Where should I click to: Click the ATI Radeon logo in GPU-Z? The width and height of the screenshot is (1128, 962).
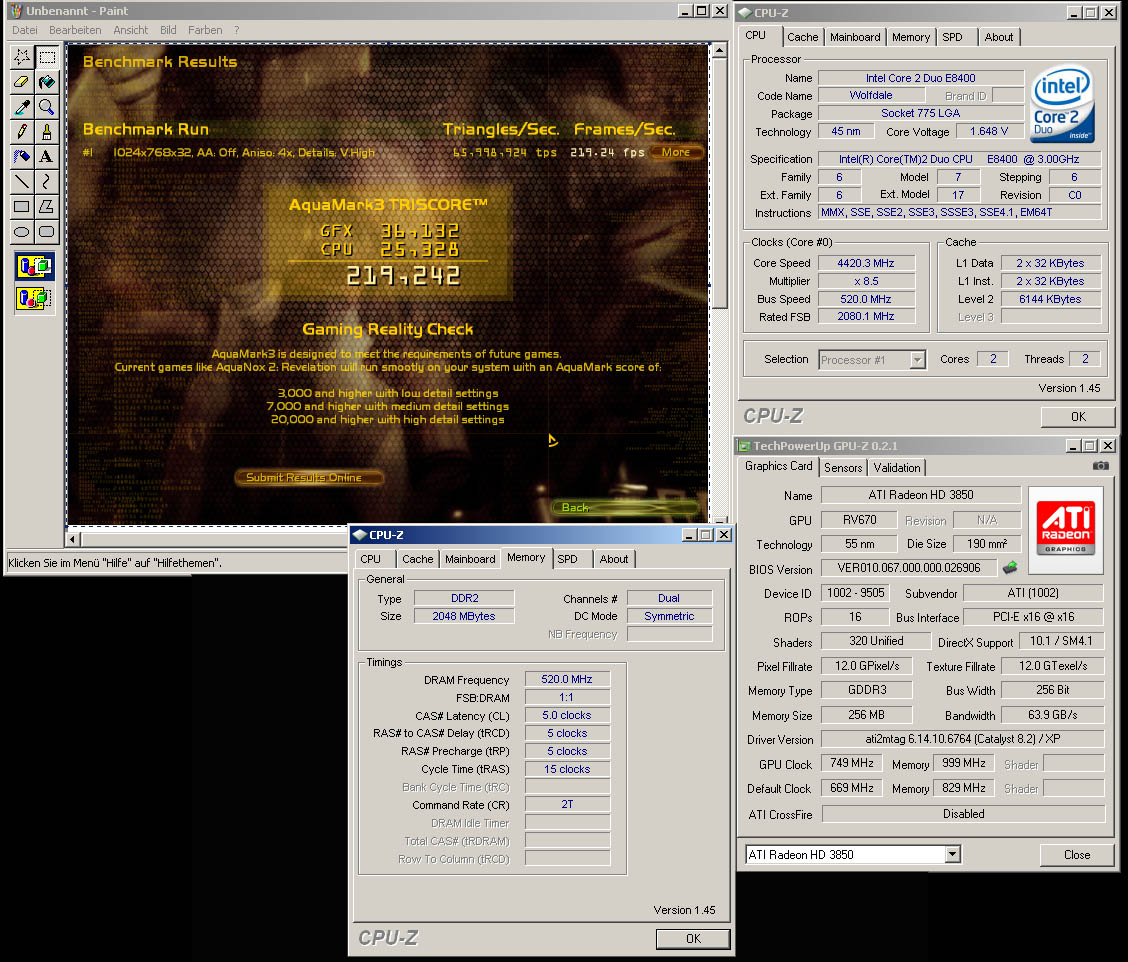(x=1065, y=530)
